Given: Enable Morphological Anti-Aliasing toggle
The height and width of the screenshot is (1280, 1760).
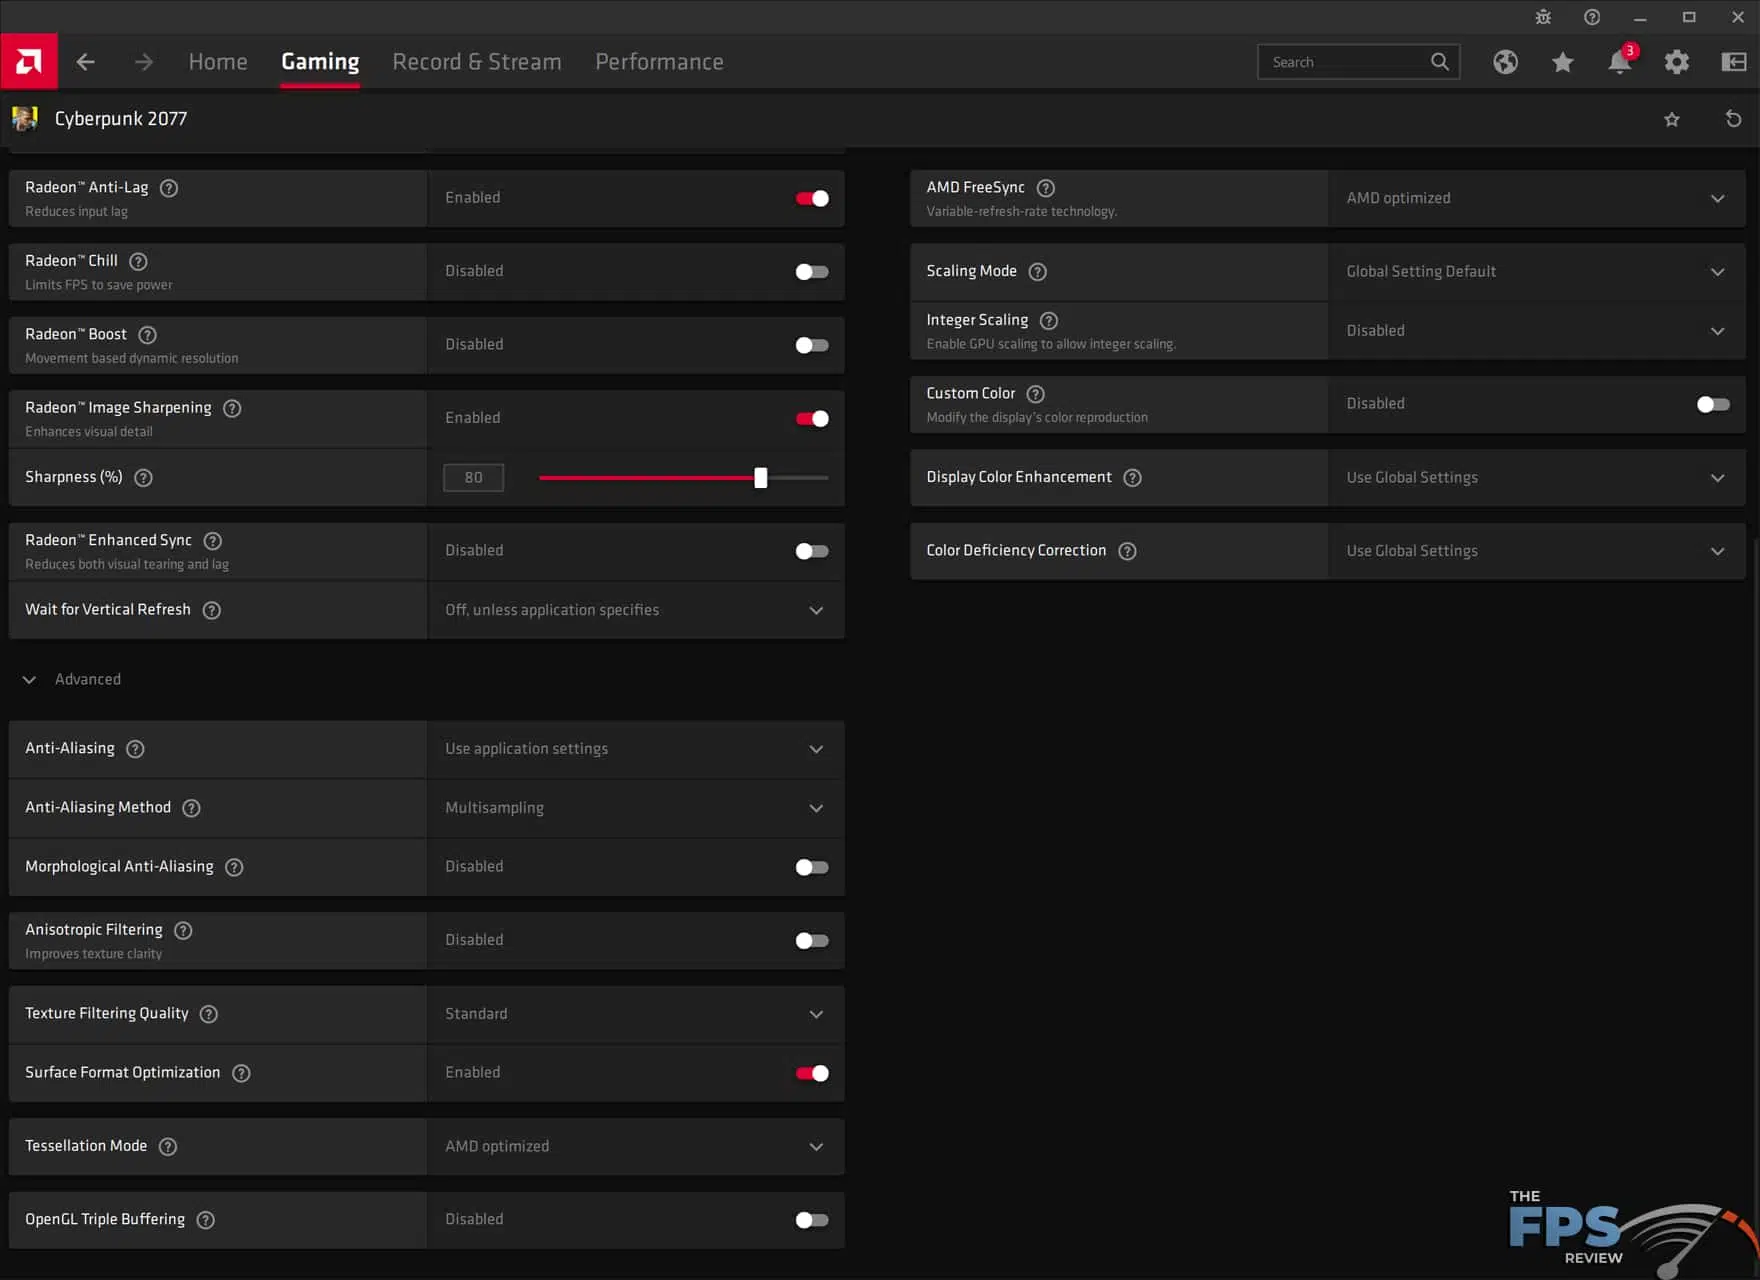Looking at the screenshot, I should [x=812, y=867].
